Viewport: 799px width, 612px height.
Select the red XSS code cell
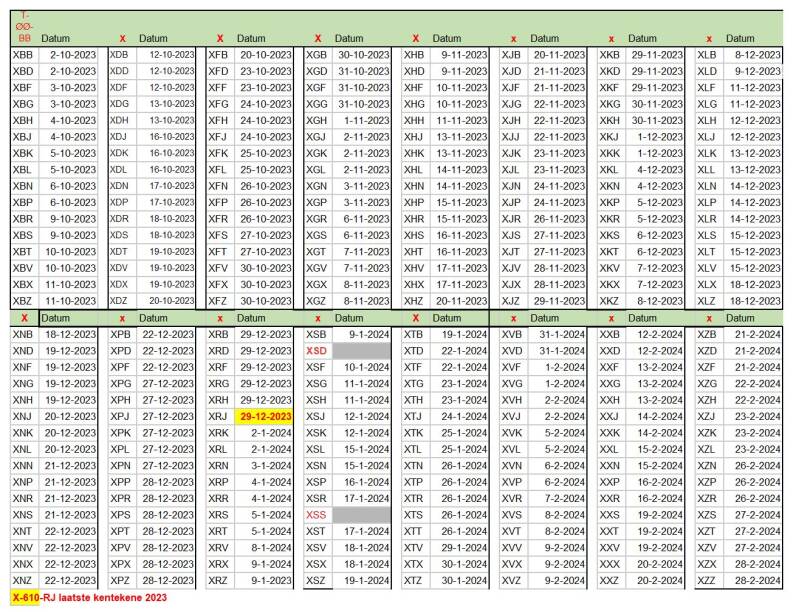click(316, 515)
